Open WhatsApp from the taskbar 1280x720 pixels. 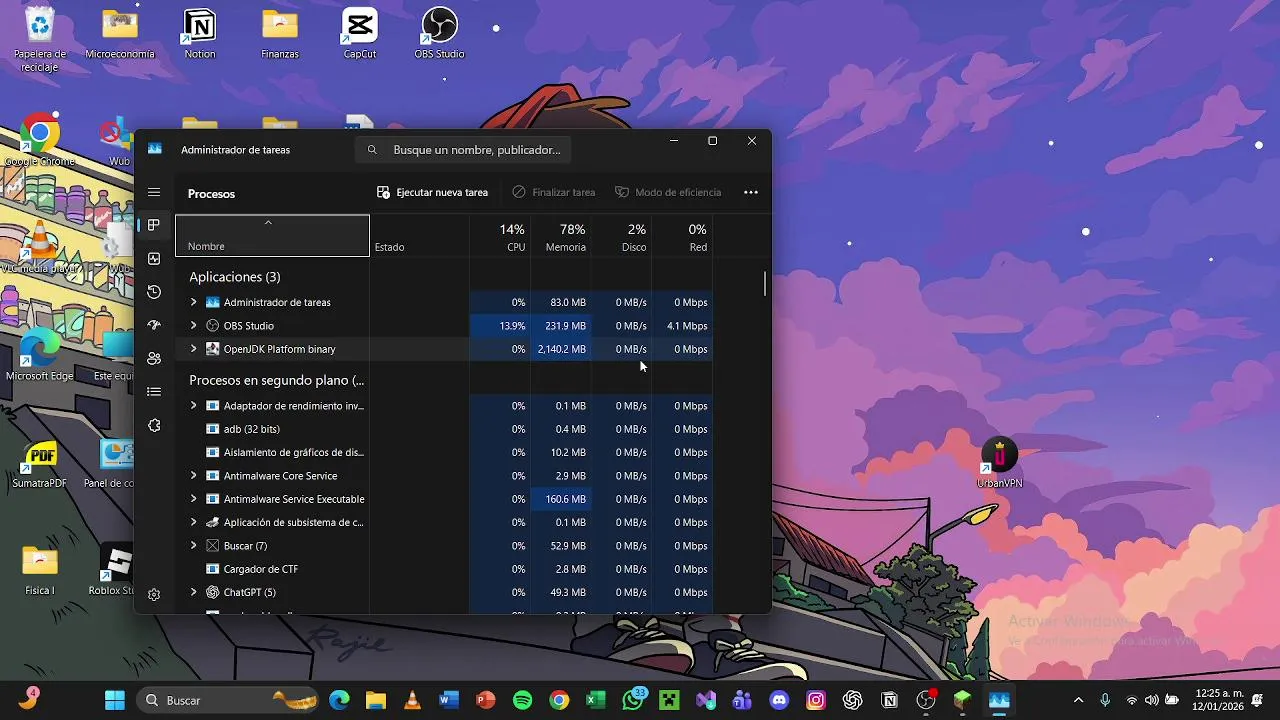tap(632, 700)
